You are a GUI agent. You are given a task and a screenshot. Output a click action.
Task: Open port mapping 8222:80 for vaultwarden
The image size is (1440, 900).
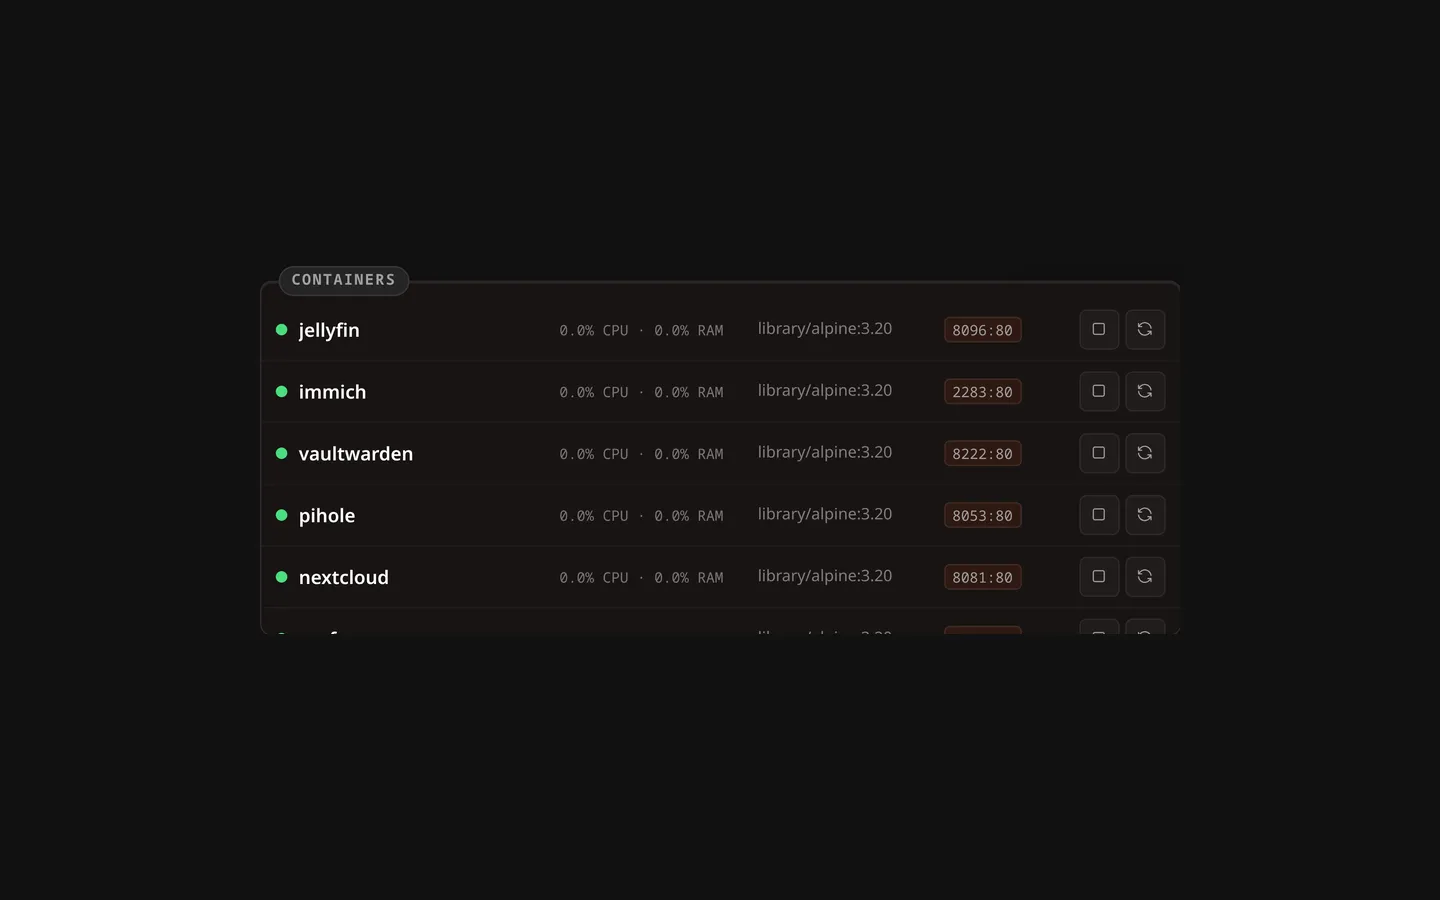983,453
